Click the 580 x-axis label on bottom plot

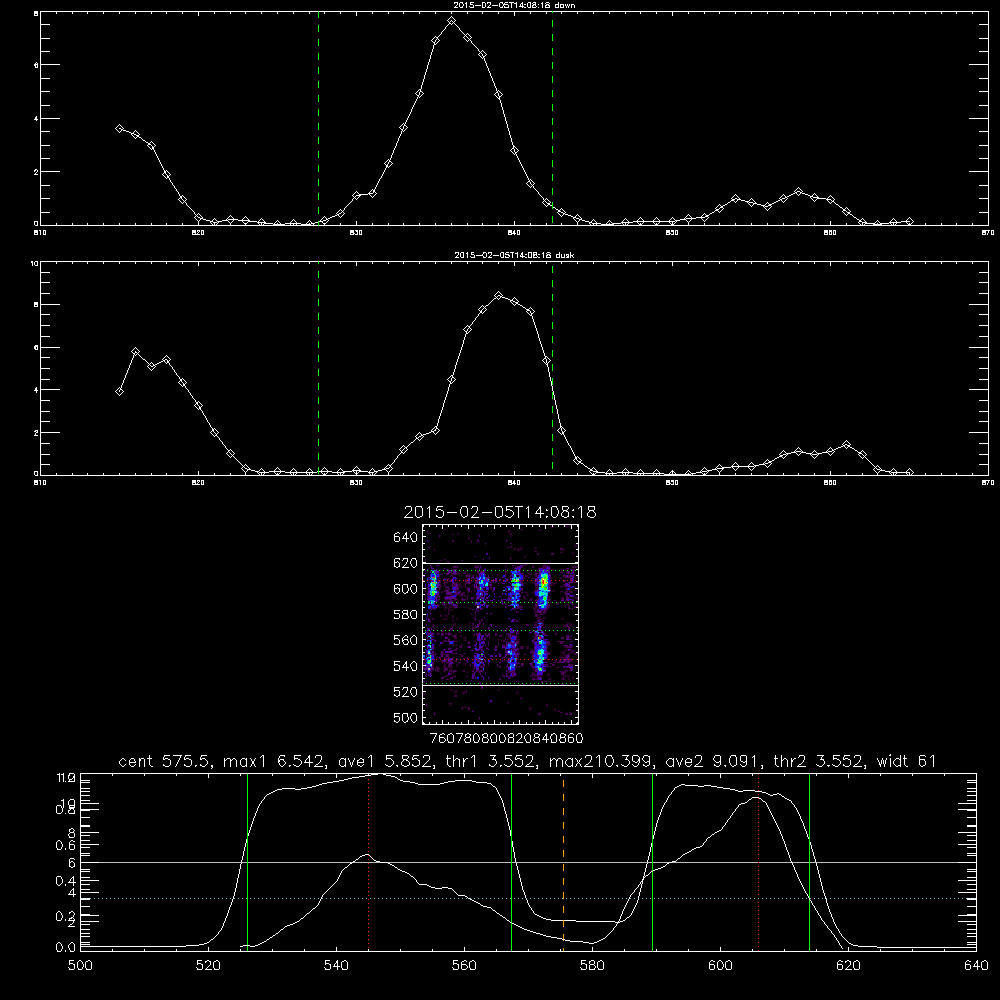click(x=592, y=966)
